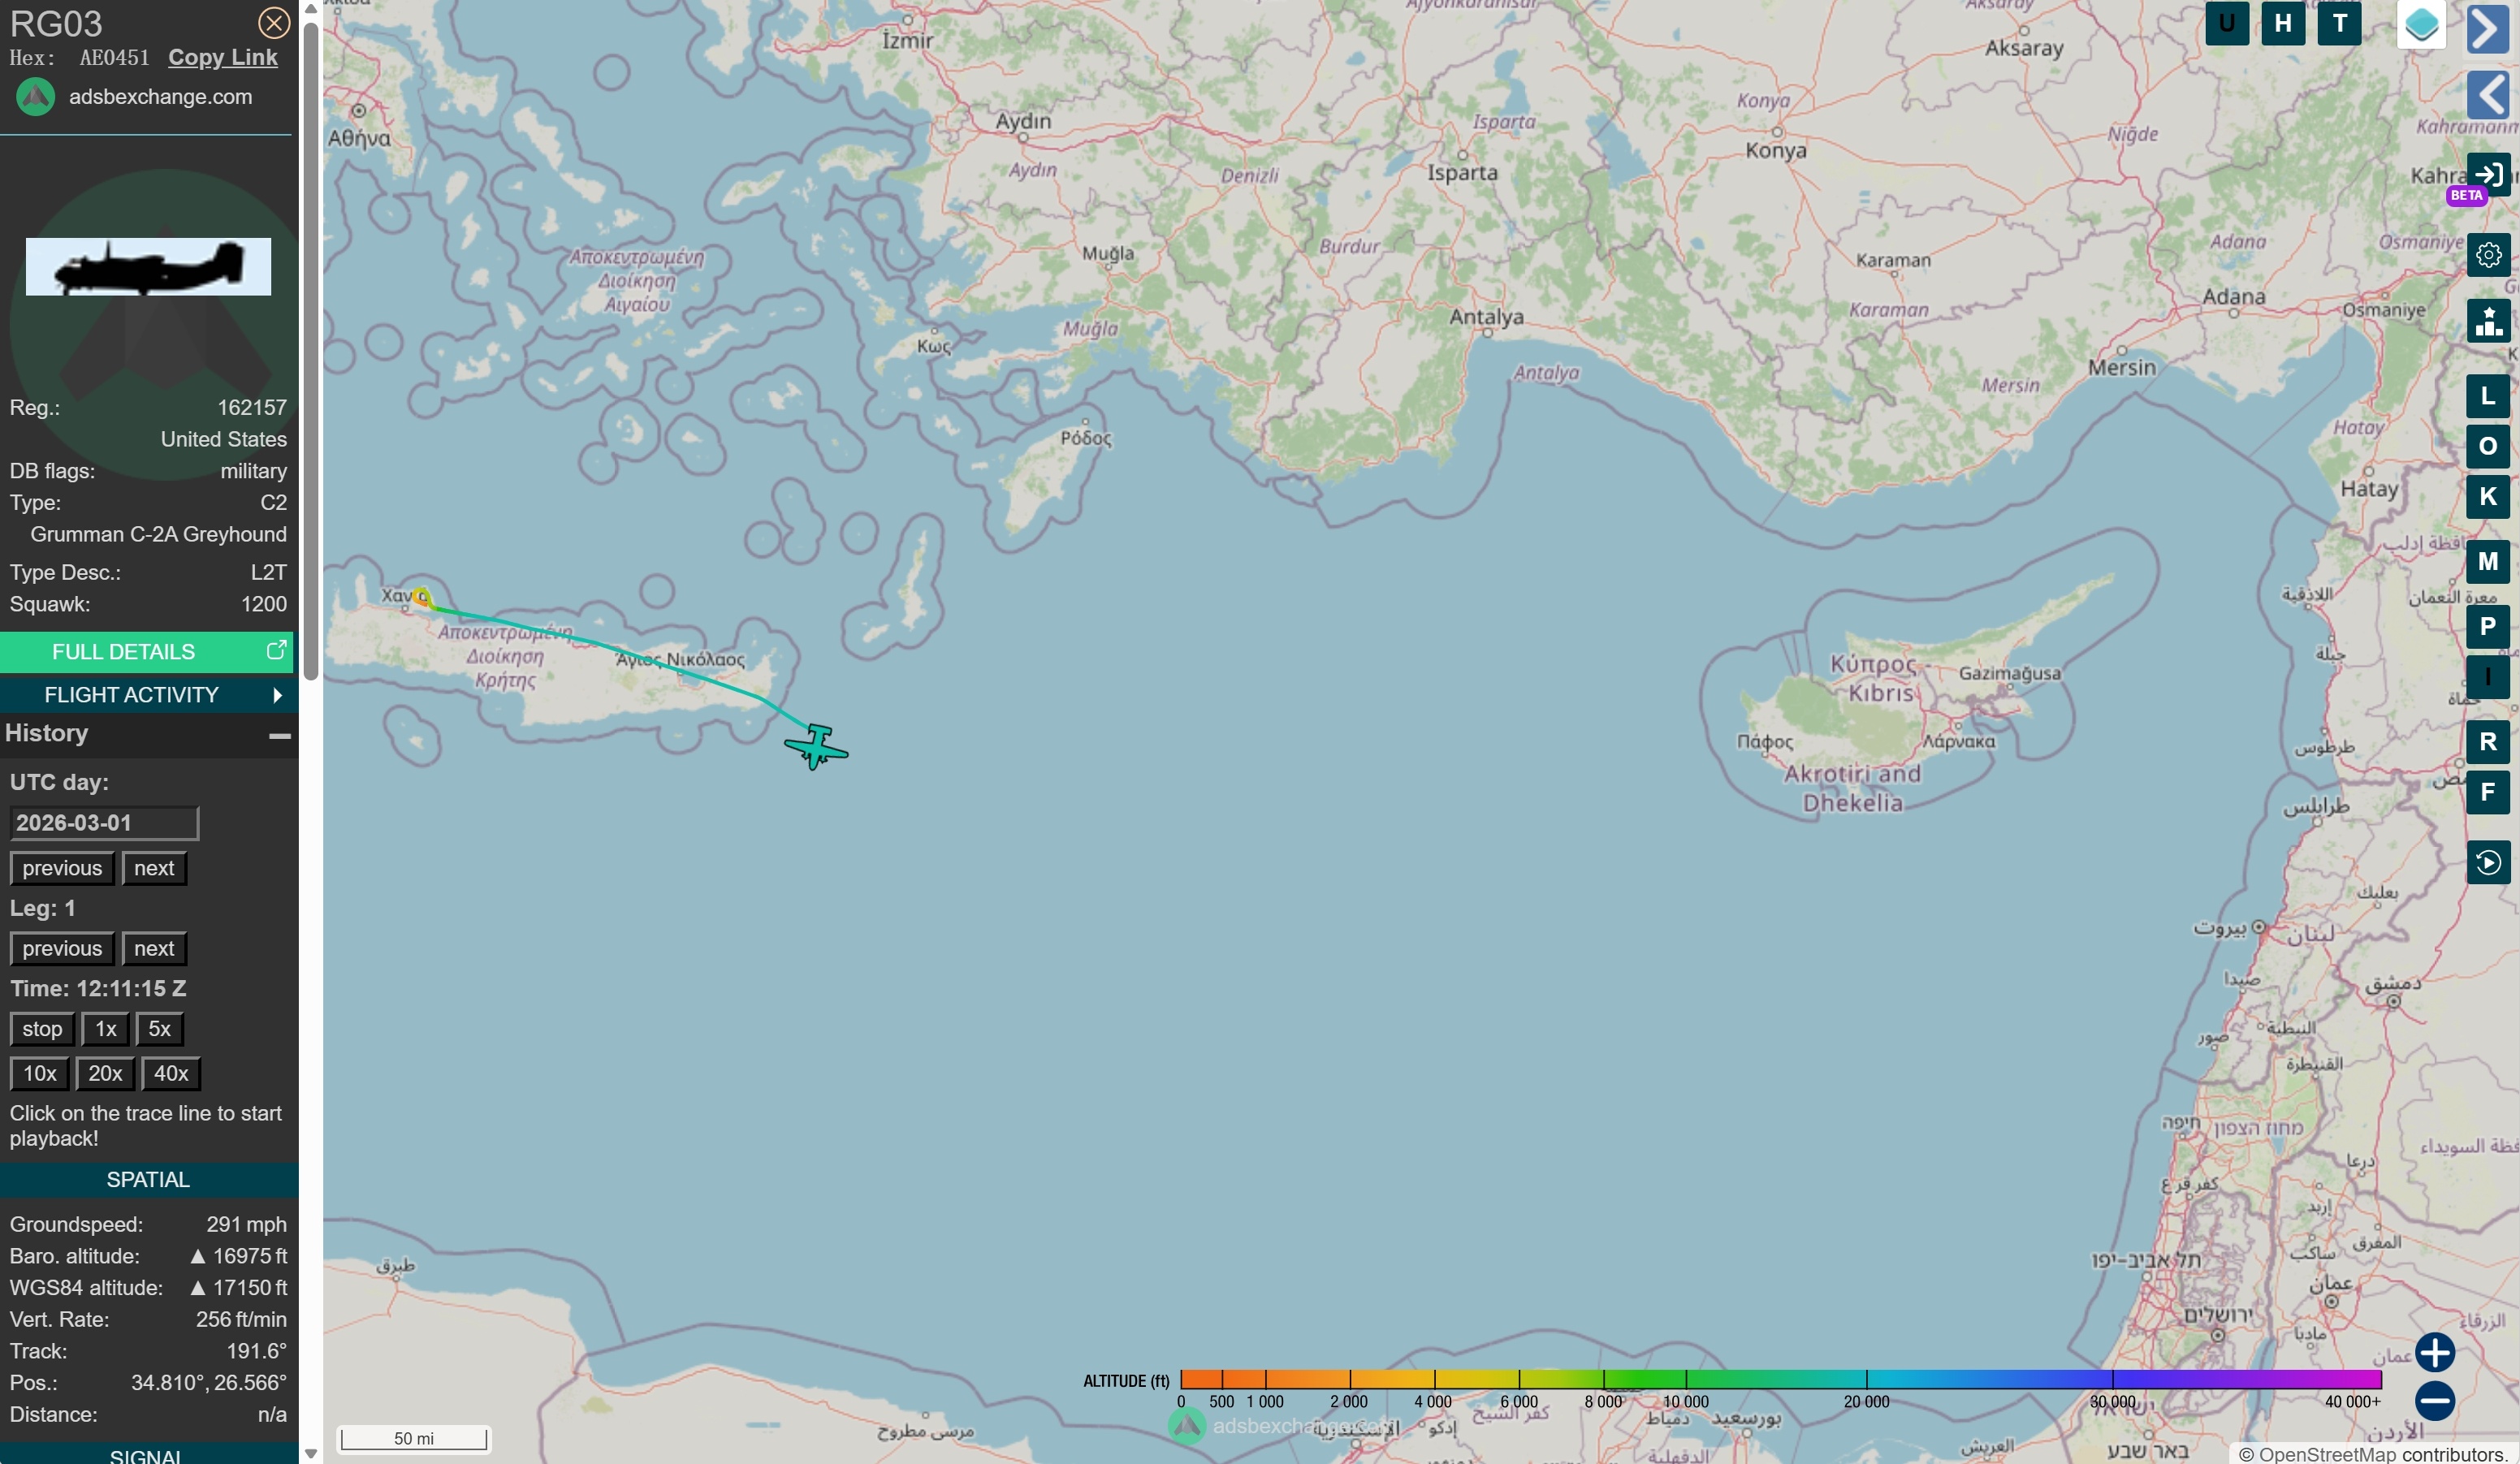Toggle the U filter button
2520x1464 pixels.
[x=2226, y=24]
